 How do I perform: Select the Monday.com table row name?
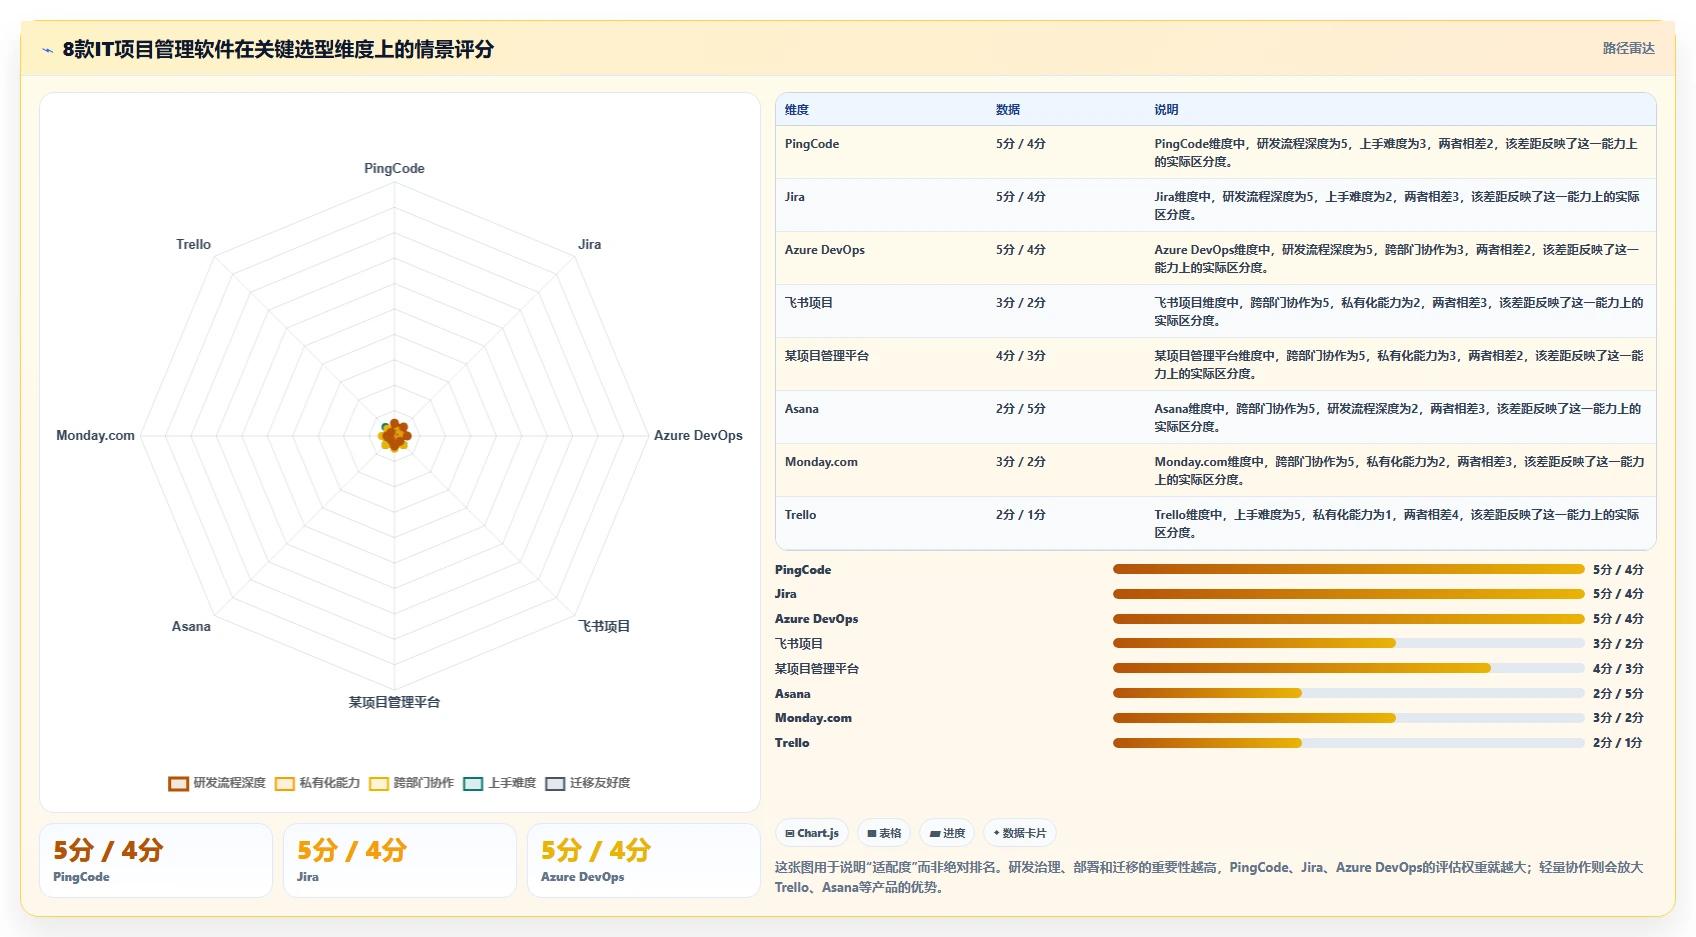click(821, 462)
